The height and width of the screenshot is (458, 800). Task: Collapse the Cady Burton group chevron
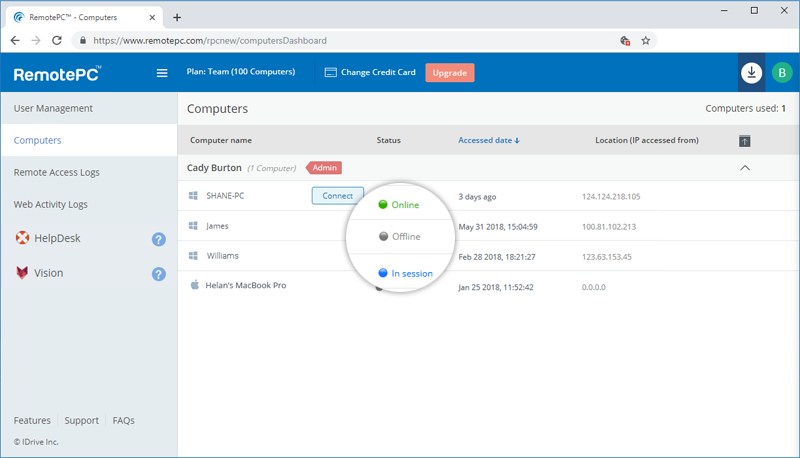745,168
